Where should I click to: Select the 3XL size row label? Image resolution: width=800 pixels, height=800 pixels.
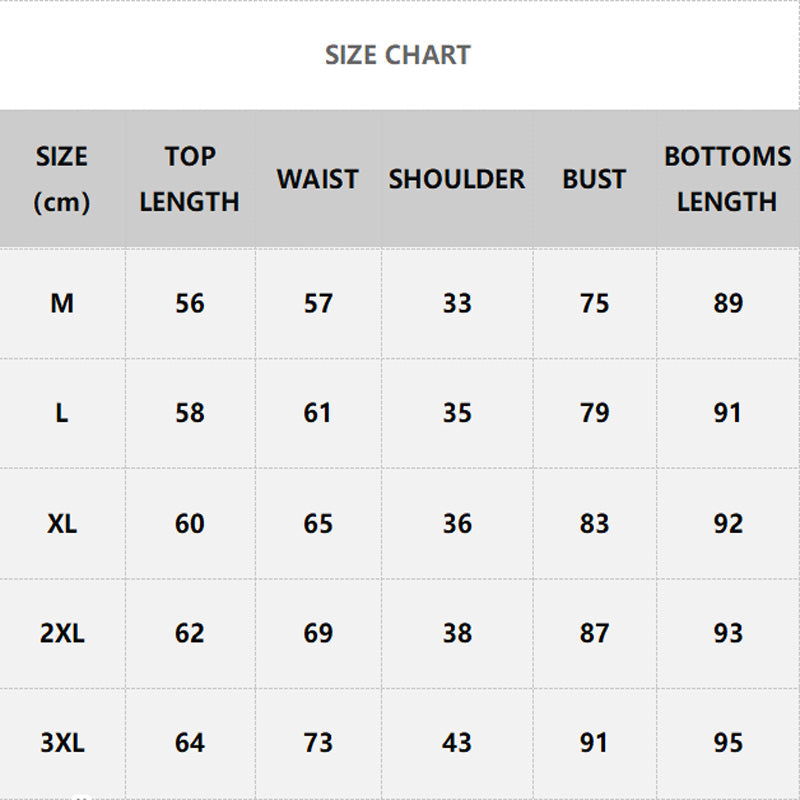pos(62,743)
